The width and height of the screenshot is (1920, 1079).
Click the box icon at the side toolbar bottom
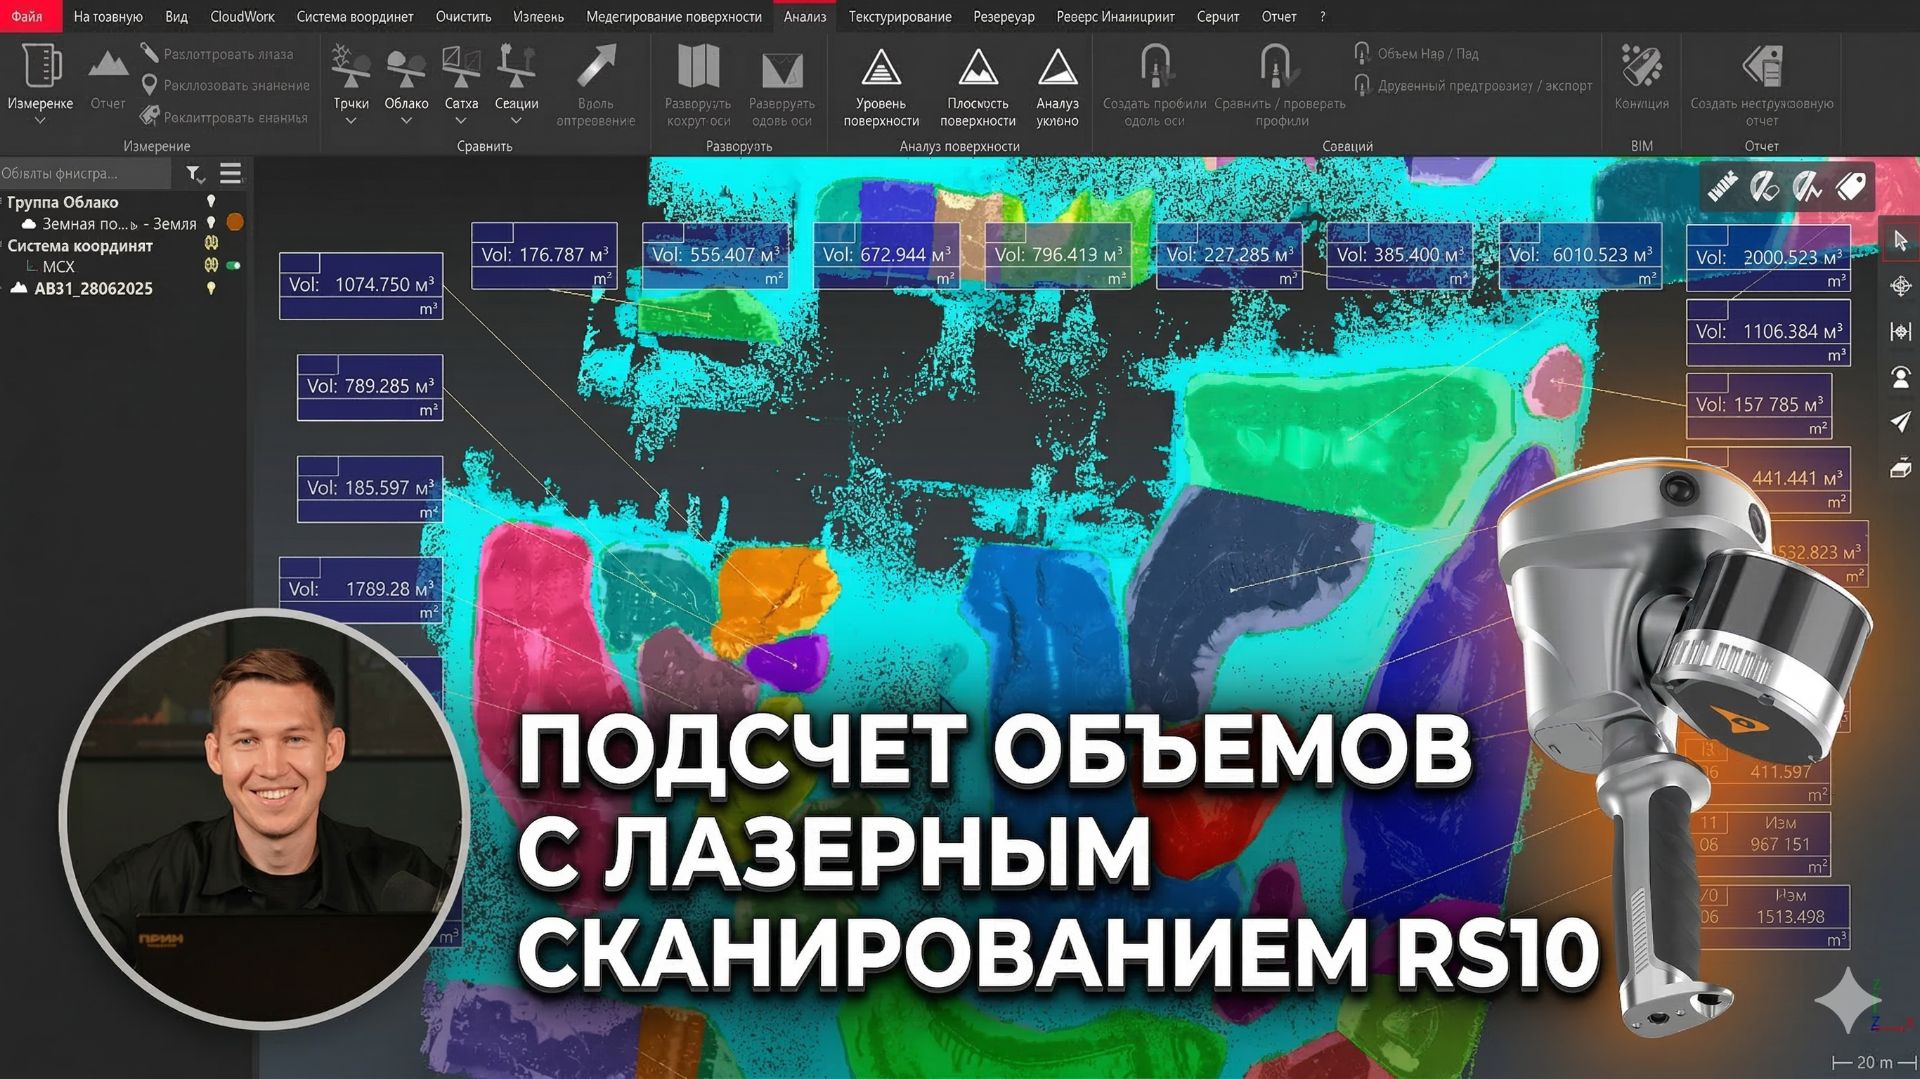tap(1900, 467)
